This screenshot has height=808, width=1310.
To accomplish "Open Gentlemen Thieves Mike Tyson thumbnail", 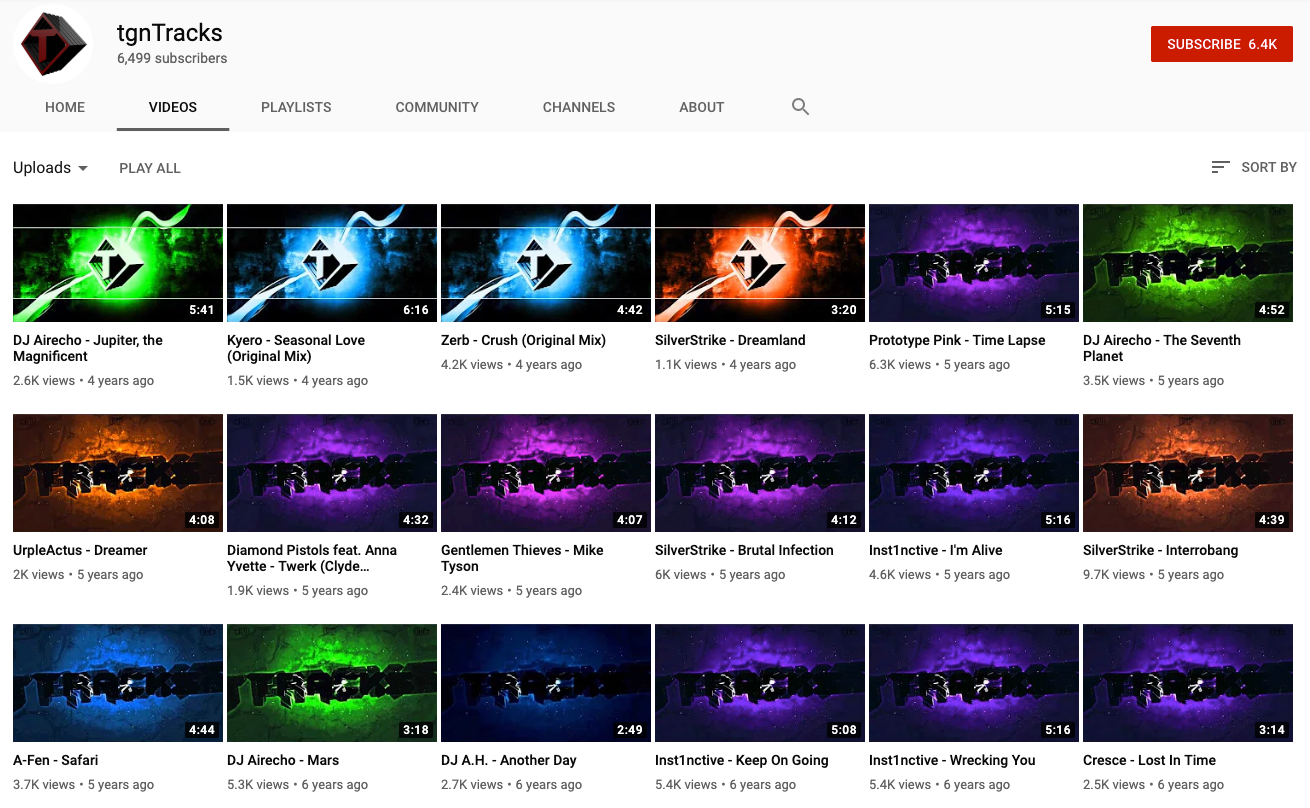I will point(546,473).
